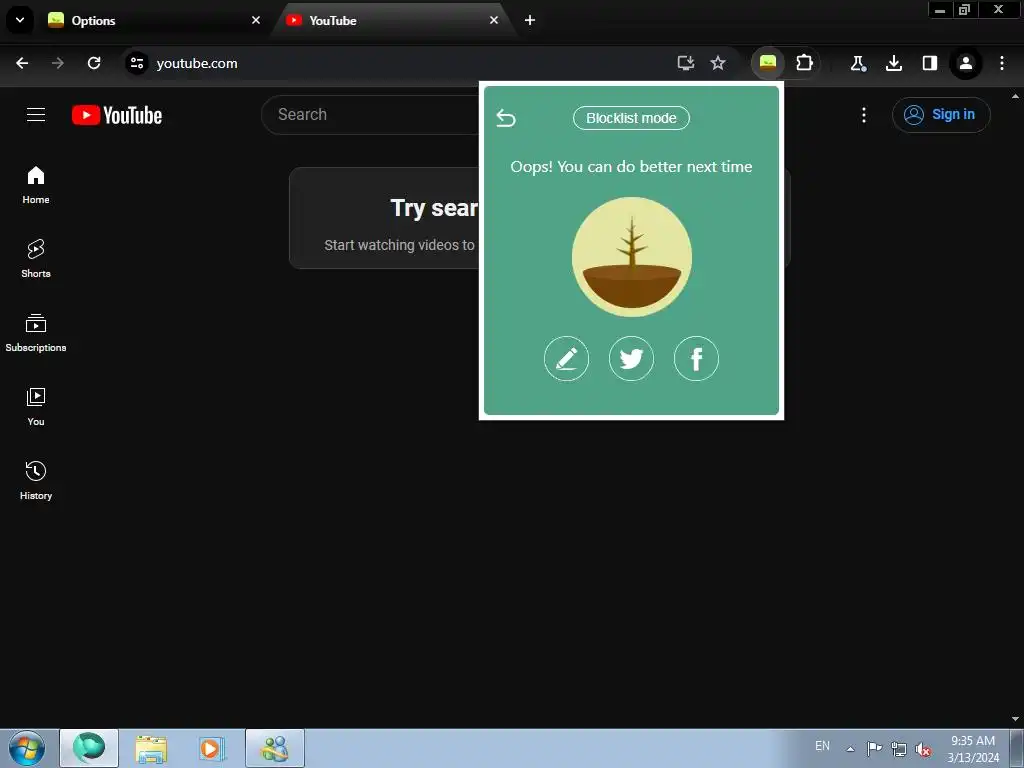
Task: View site information icon beside URL
Action: pos(136,63)
